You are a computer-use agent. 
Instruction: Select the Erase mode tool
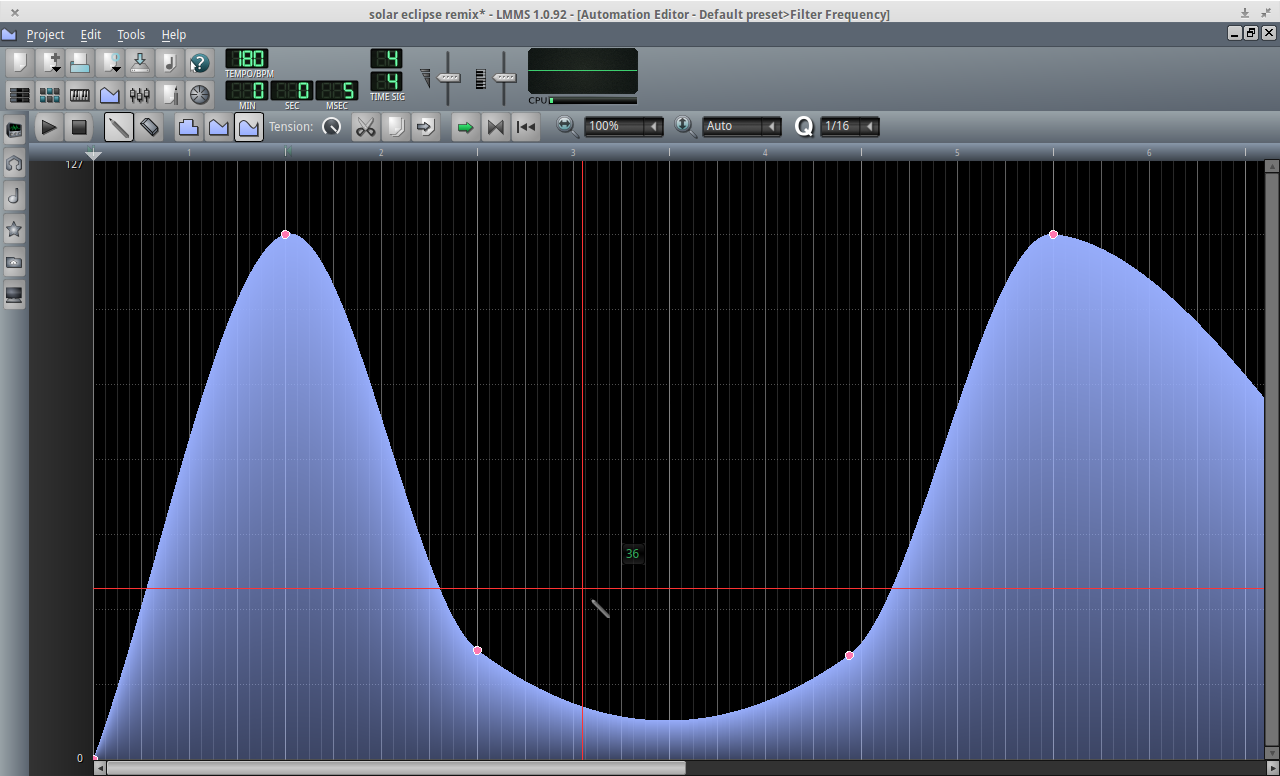[x=149, y=127]
